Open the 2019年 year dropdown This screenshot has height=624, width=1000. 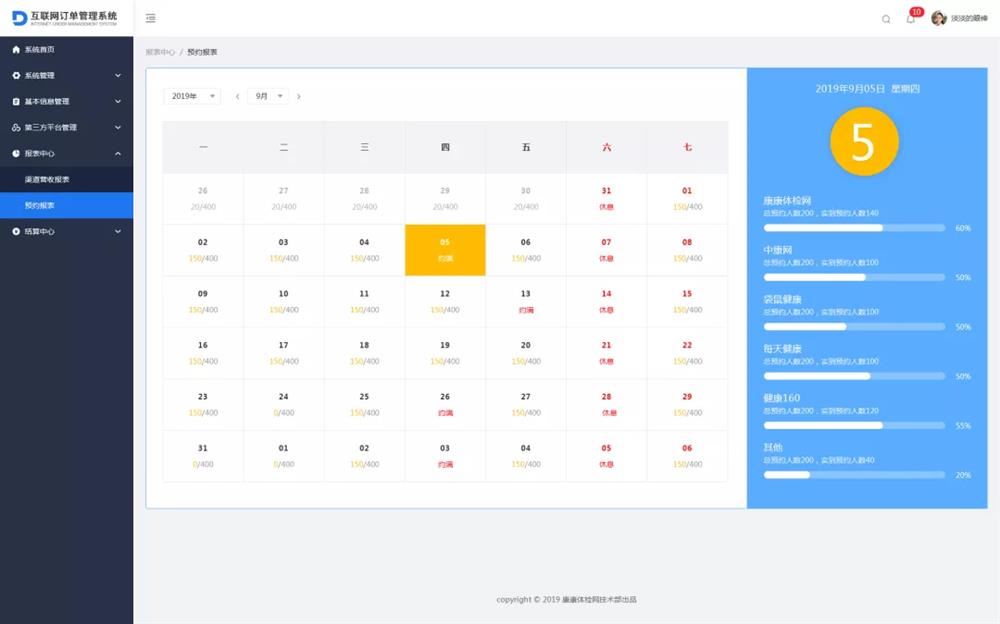point(192,96)
